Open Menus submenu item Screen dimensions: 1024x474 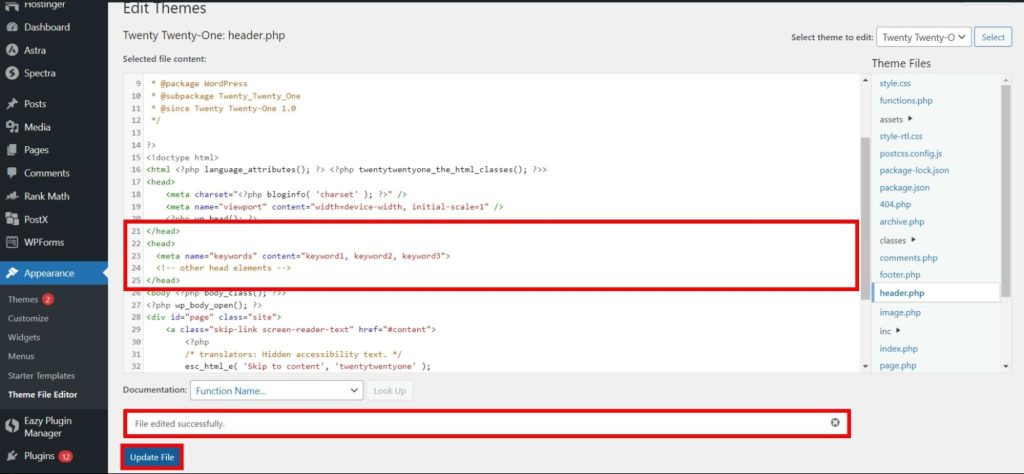(x=22, y=356)
